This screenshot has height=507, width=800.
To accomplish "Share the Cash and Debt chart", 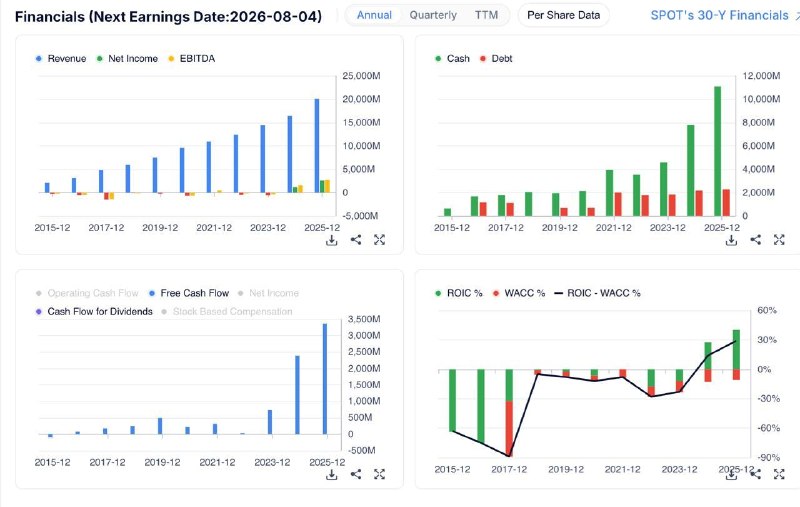I will click(756, 240).
